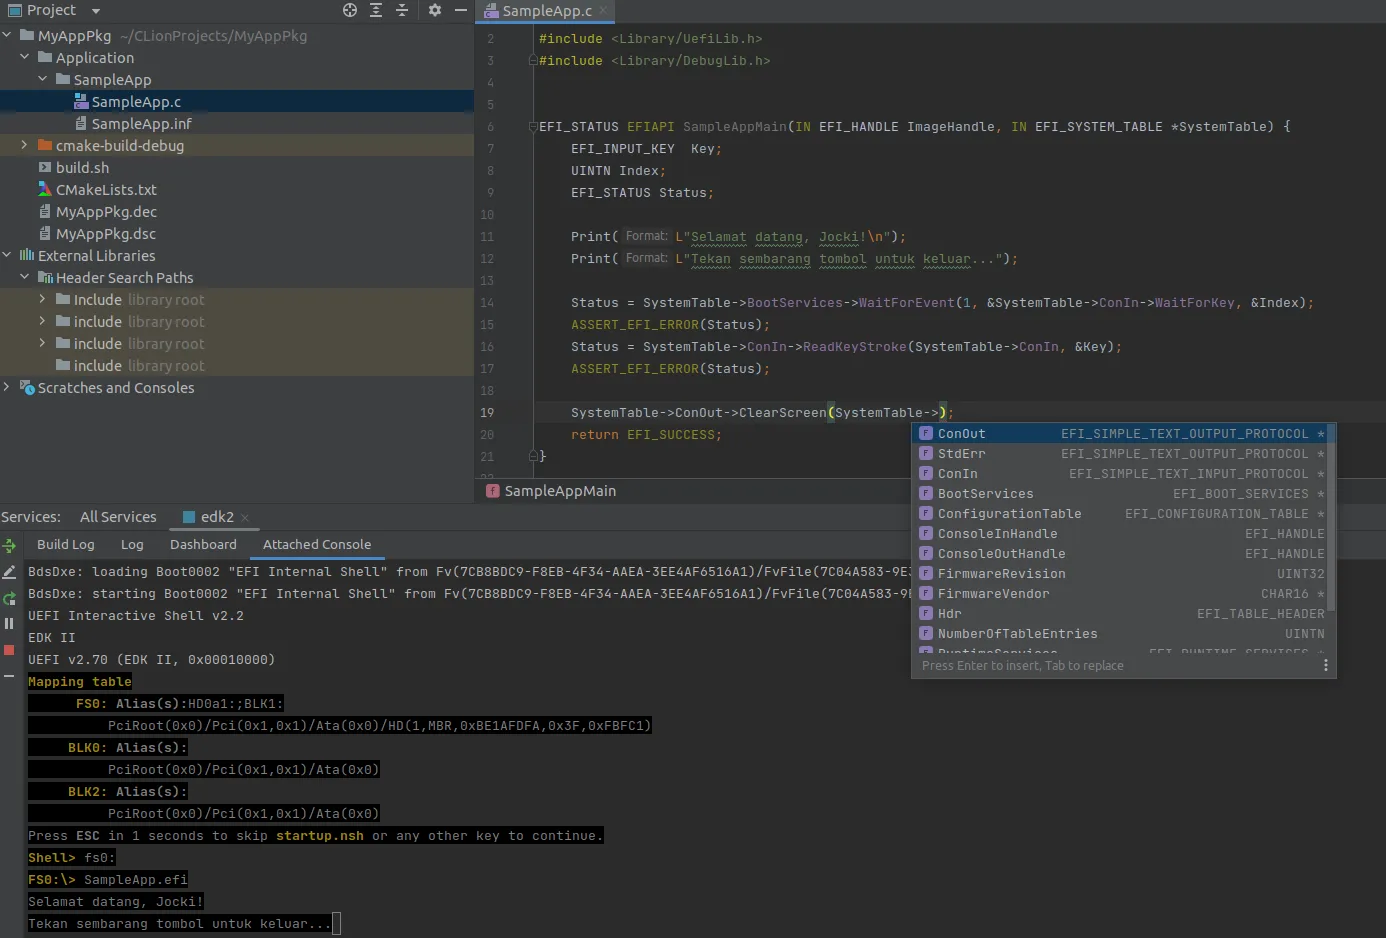Pick BootServices from completion popup
Screen dimensions: 1386x938
click(x=1120, y=493)
